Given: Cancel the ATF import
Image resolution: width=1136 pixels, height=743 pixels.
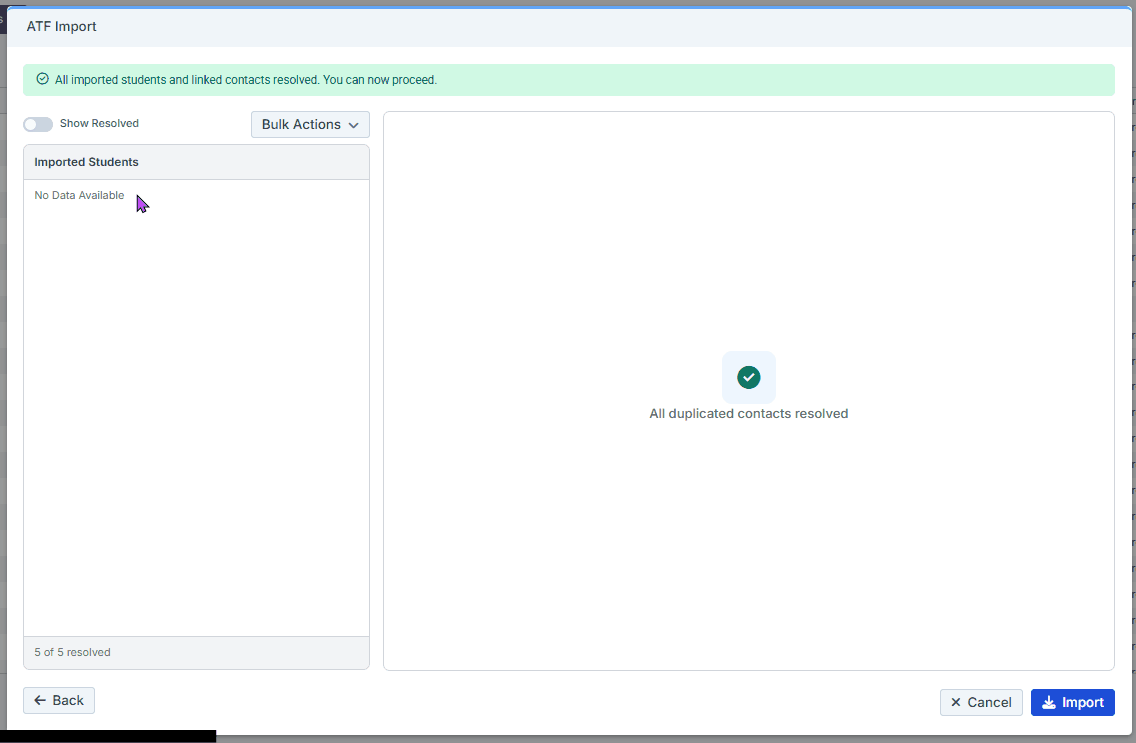Looking at the screenshot, I should coord(981,702).
